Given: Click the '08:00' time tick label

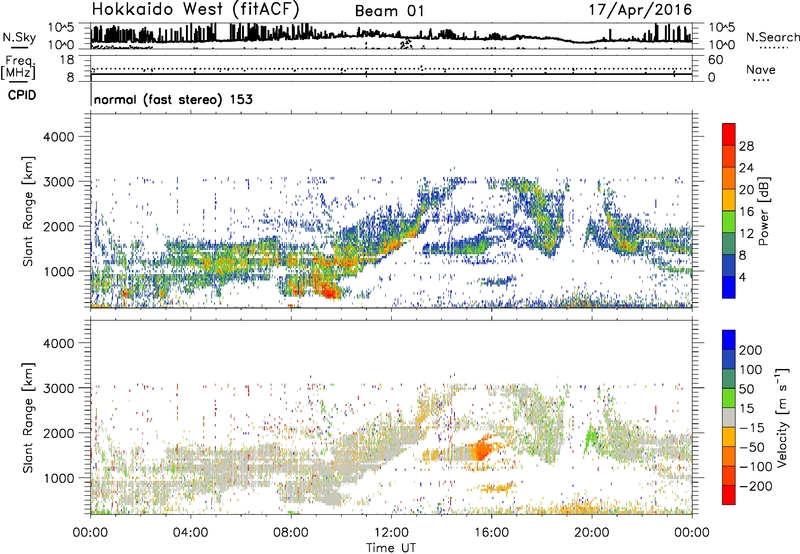Looking at the screenshot, I should pos(291,533).
